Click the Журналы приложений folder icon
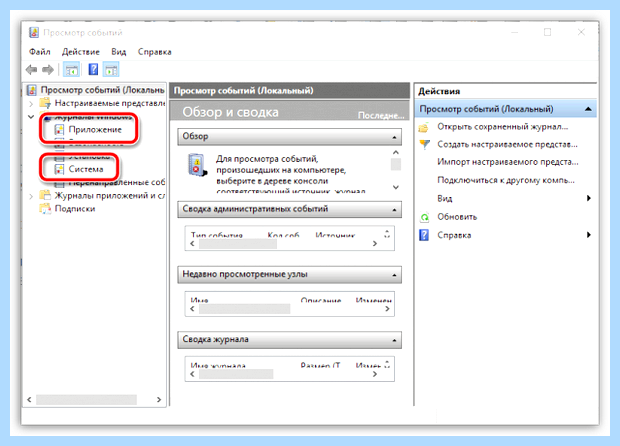This screenshot has height=446, width=620. (45, 195)
